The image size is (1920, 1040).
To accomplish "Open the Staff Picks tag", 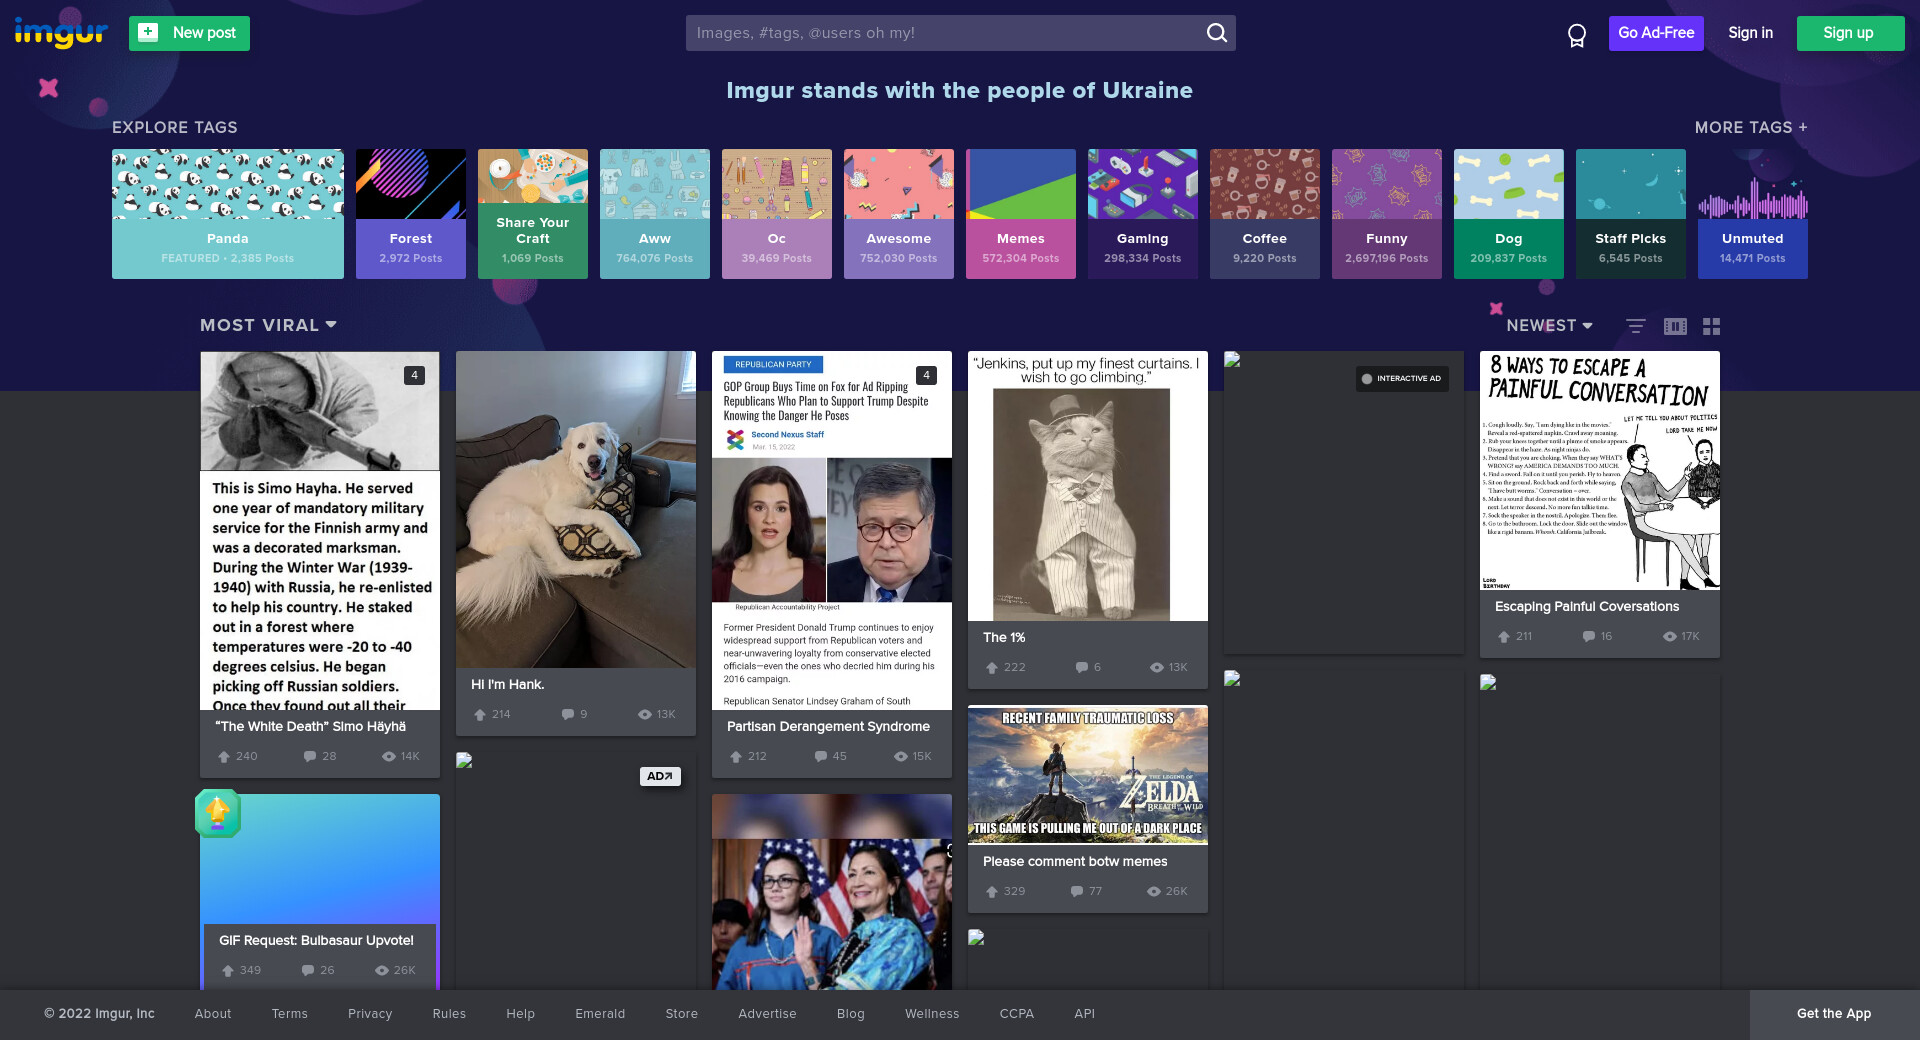I will pos(1631,214).
